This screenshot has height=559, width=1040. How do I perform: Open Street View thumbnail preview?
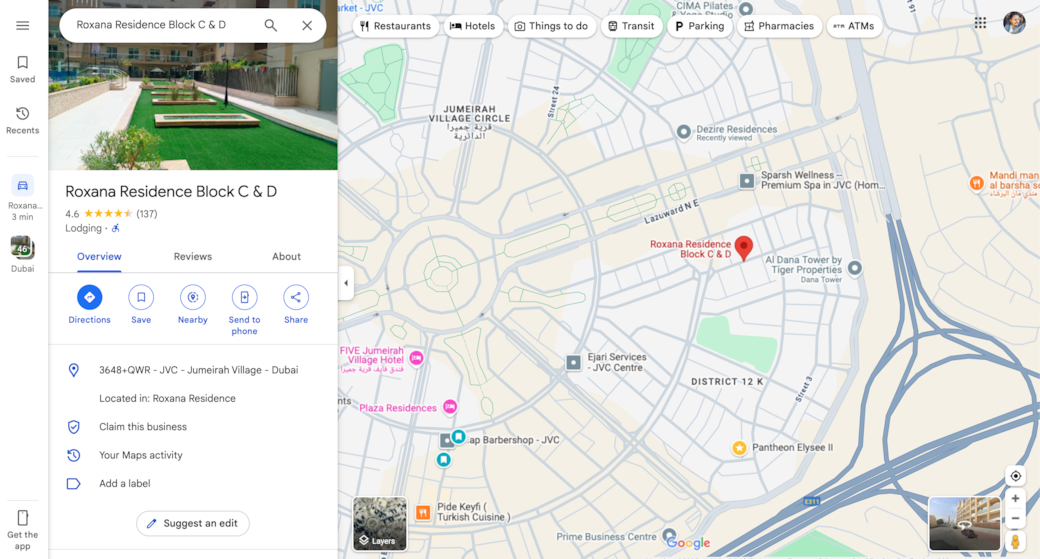(x=964, y=524)
